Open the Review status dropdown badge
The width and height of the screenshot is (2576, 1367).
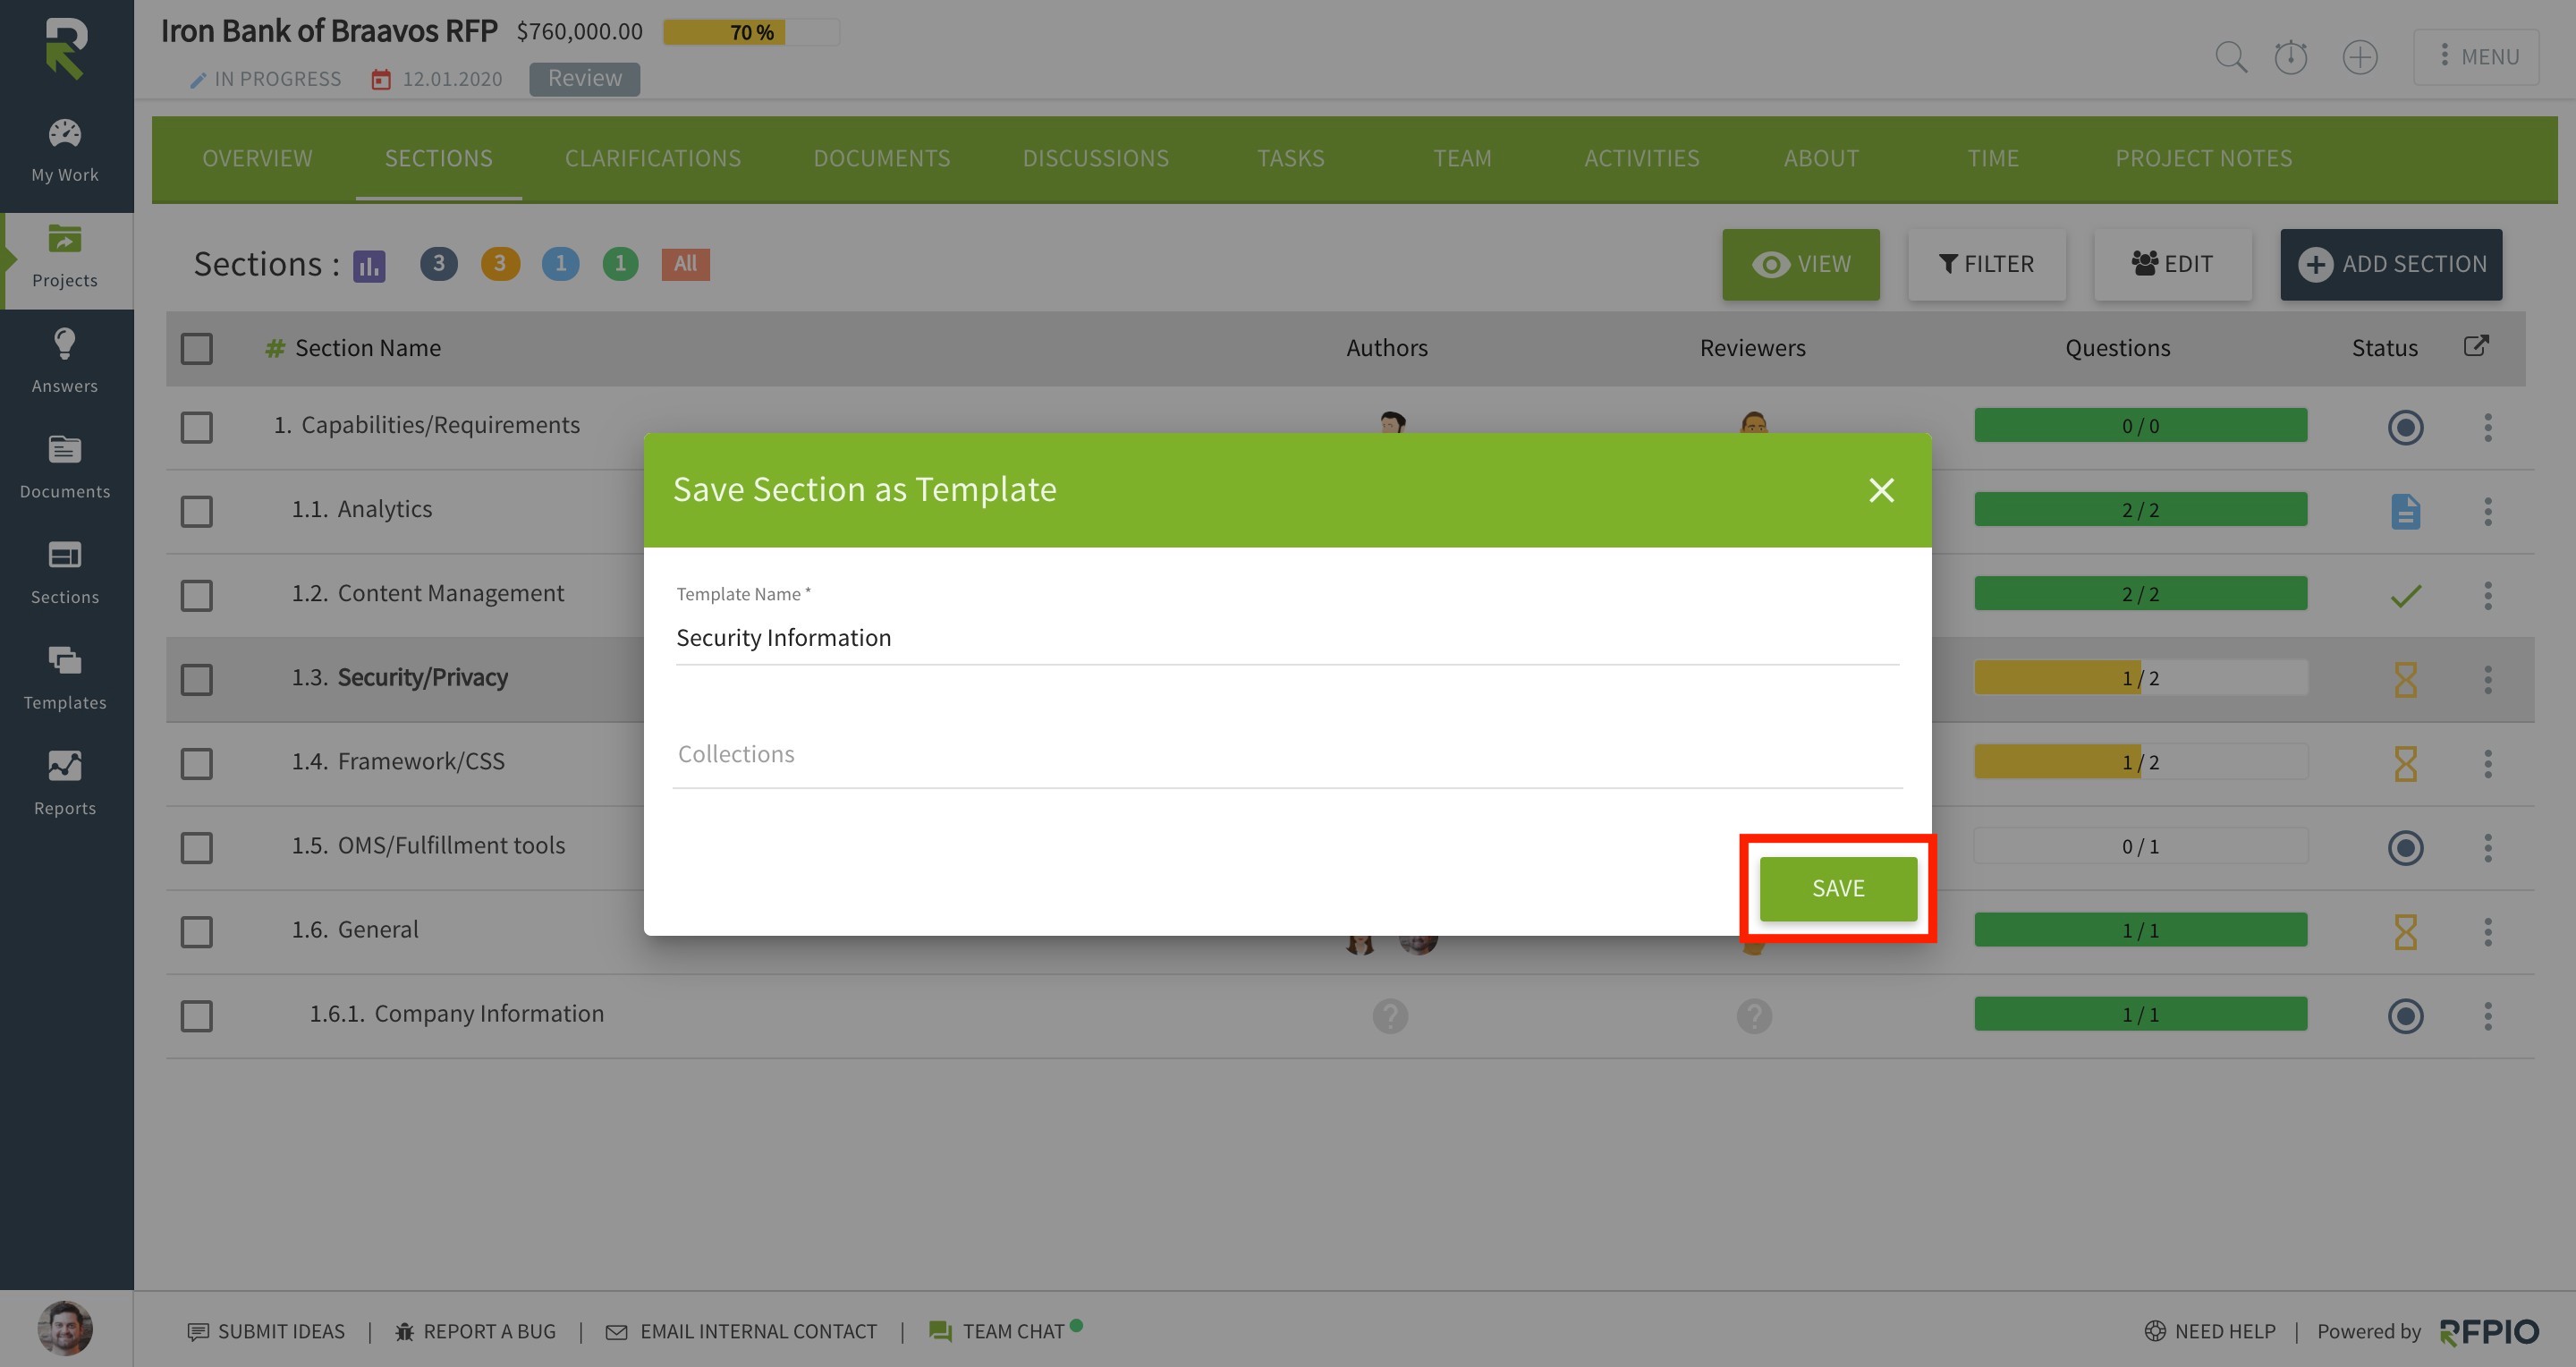point(584,78)
